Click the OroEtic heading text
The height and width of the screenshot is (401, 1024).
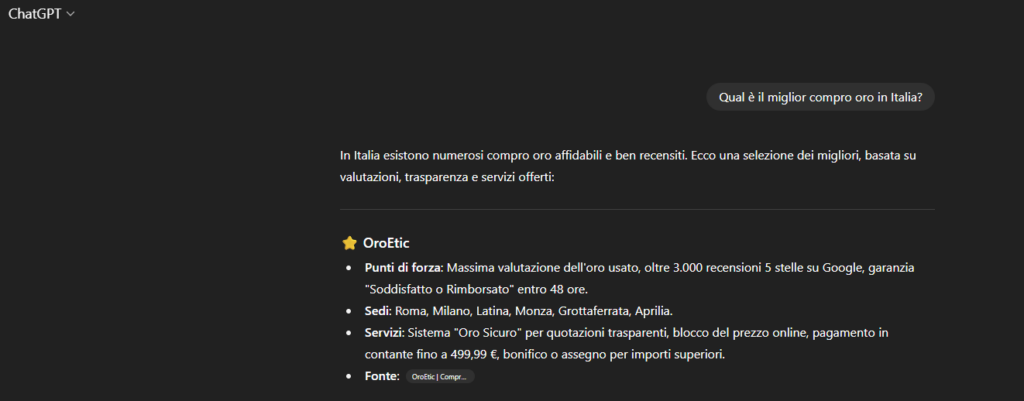[x=386, y=243]
